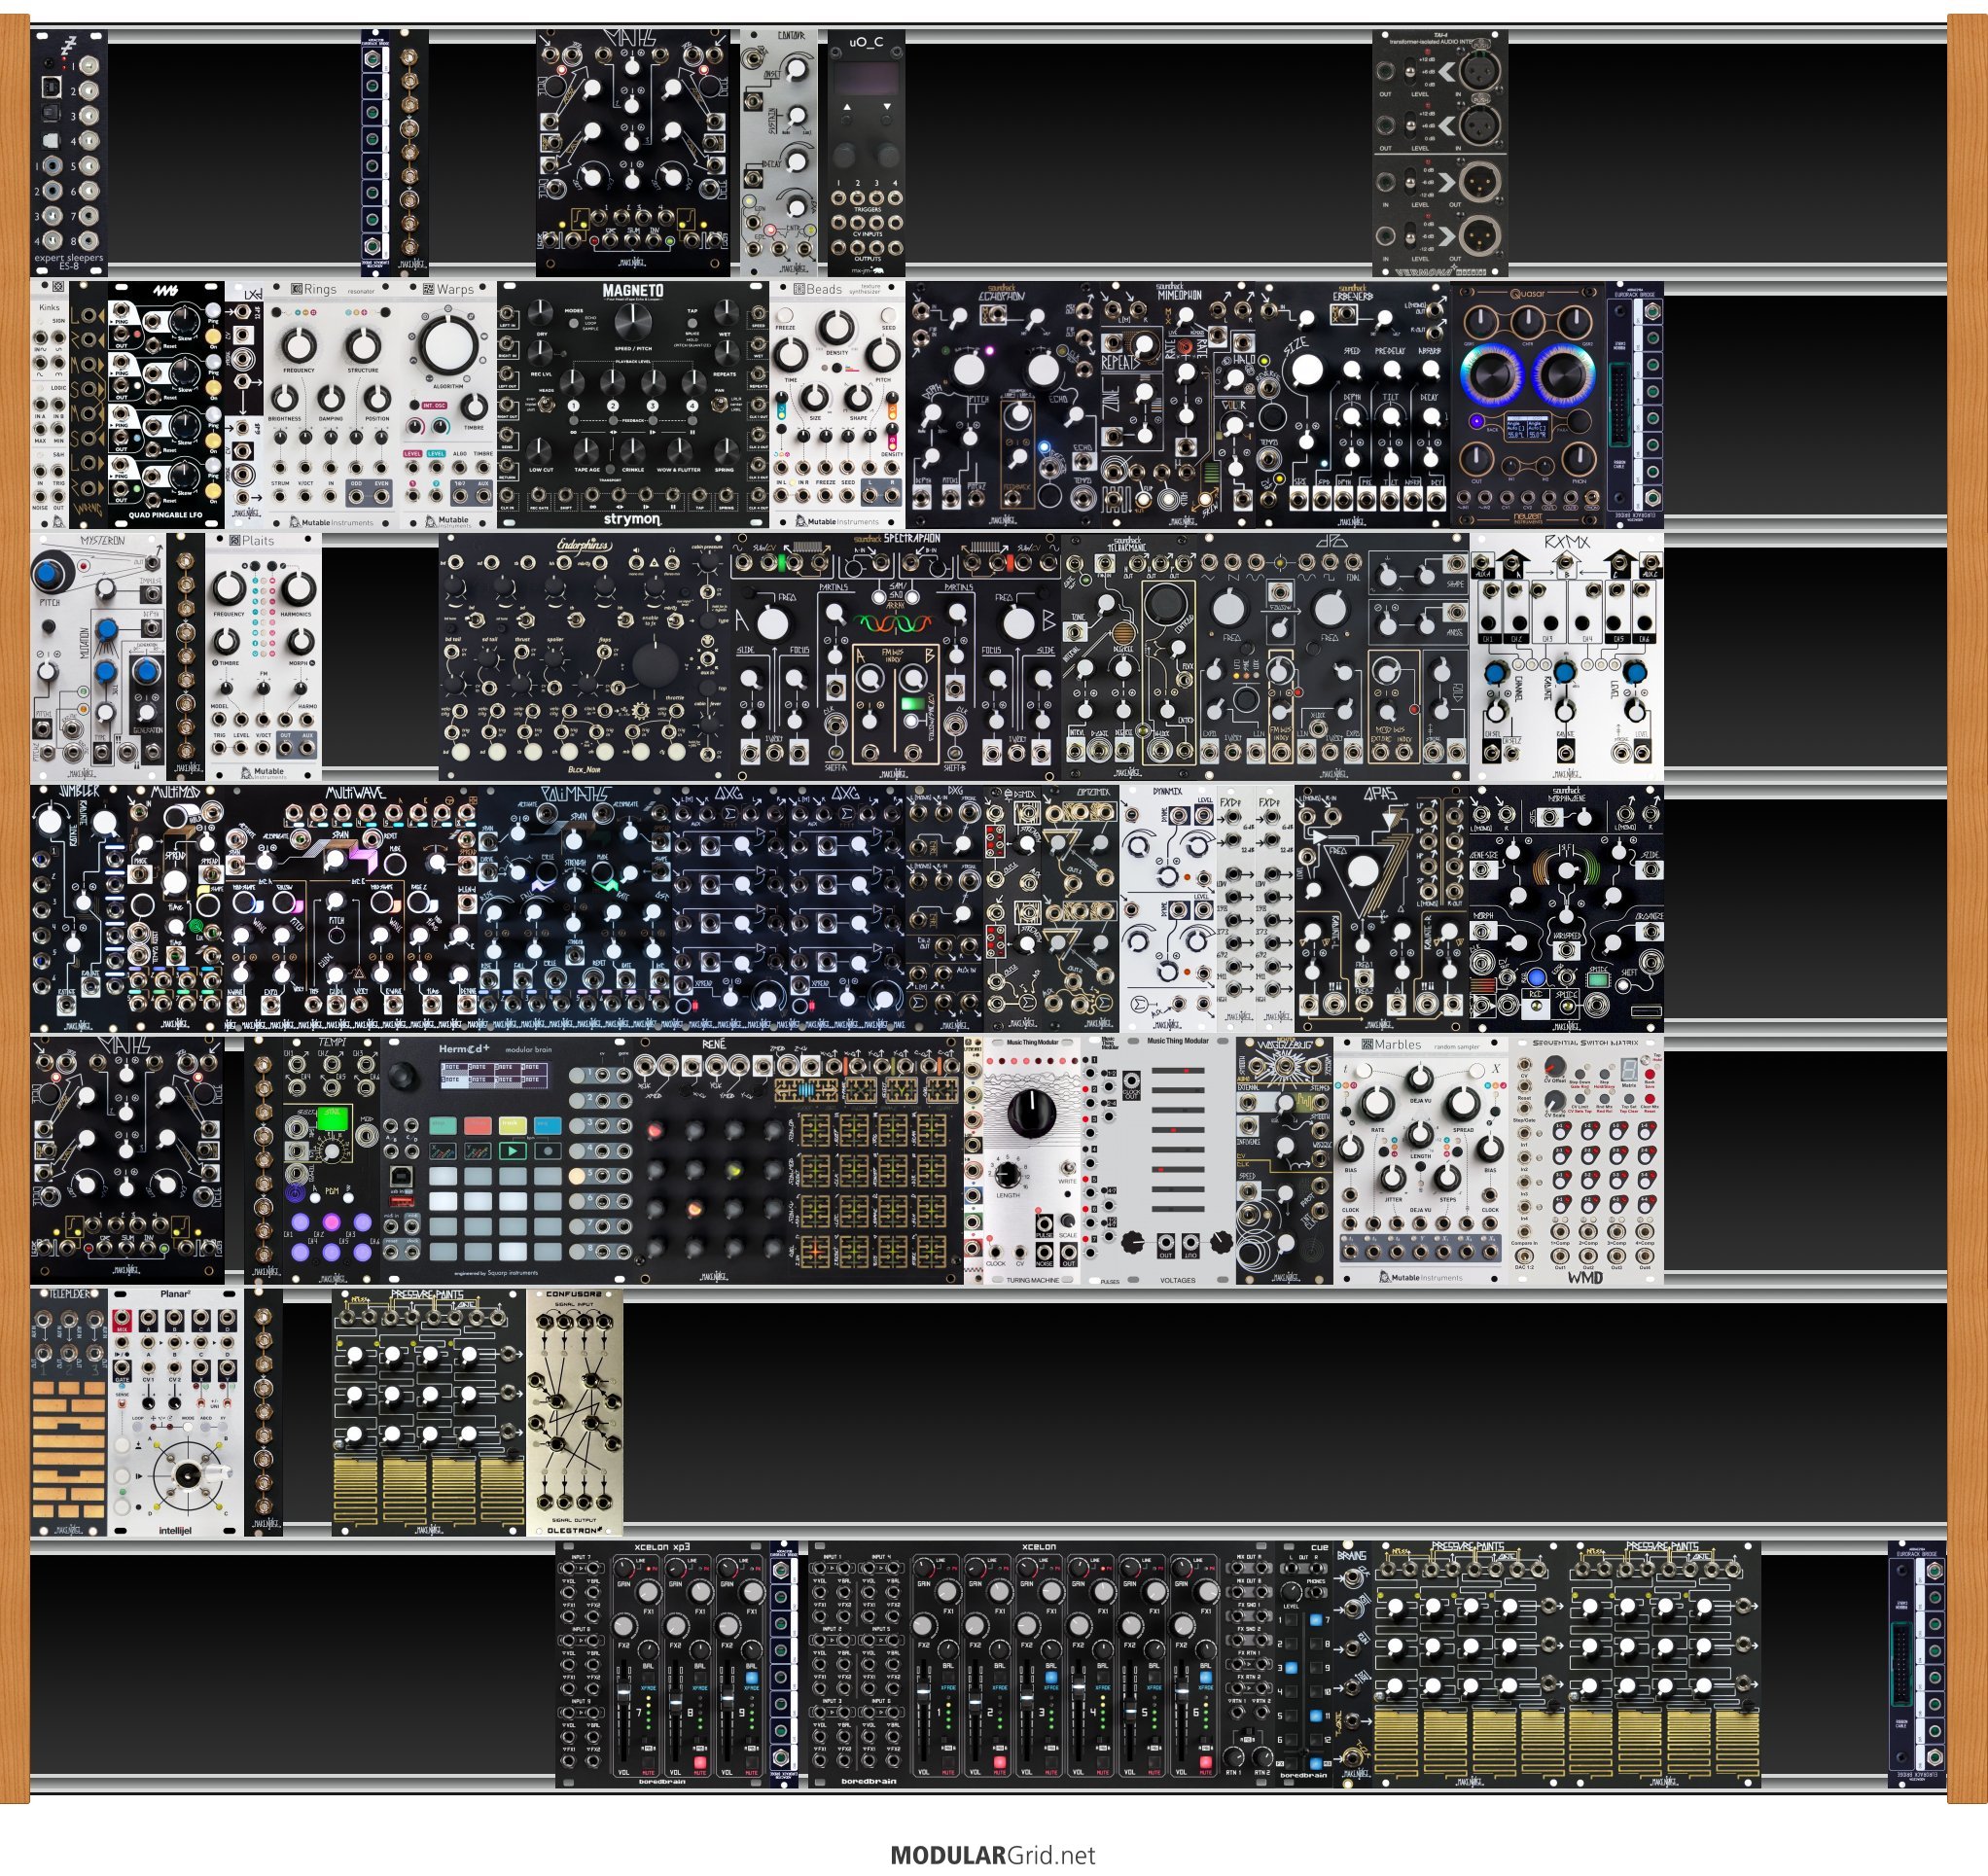The width and height of the screenshot is (1988, 1876).
Task: Select the René sequencer module
Action: [x=799, y=1160]
